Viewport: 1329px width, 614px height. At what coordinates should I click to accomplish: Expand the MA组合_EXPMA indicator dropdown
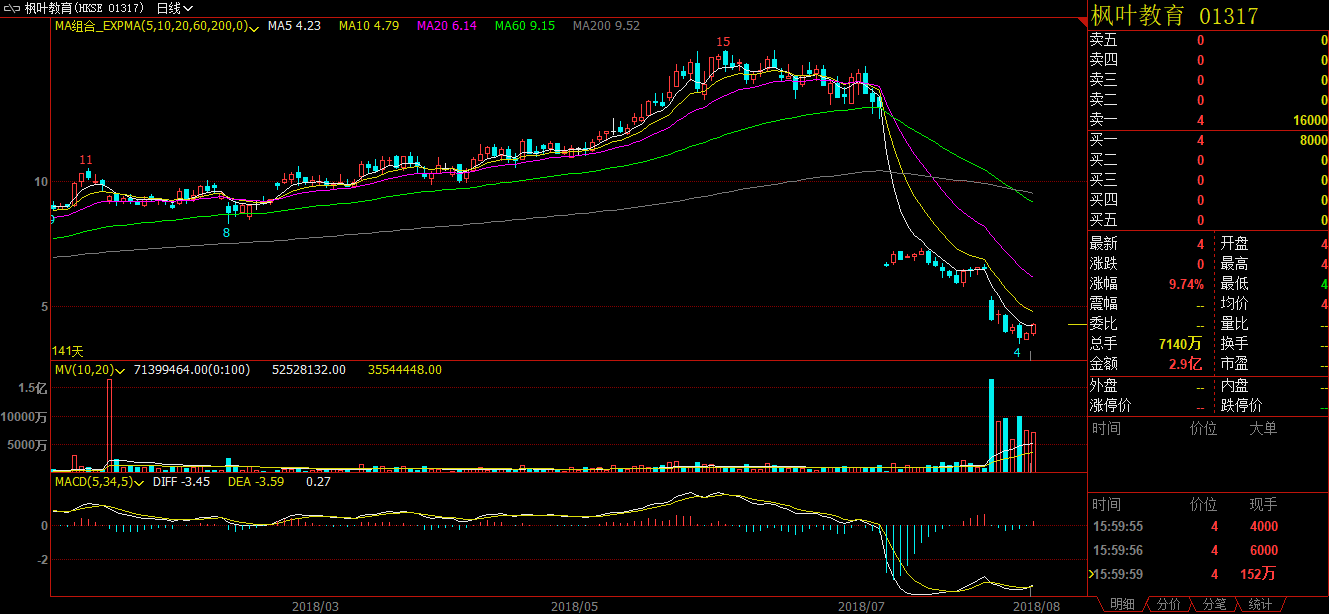click(254, 26)
